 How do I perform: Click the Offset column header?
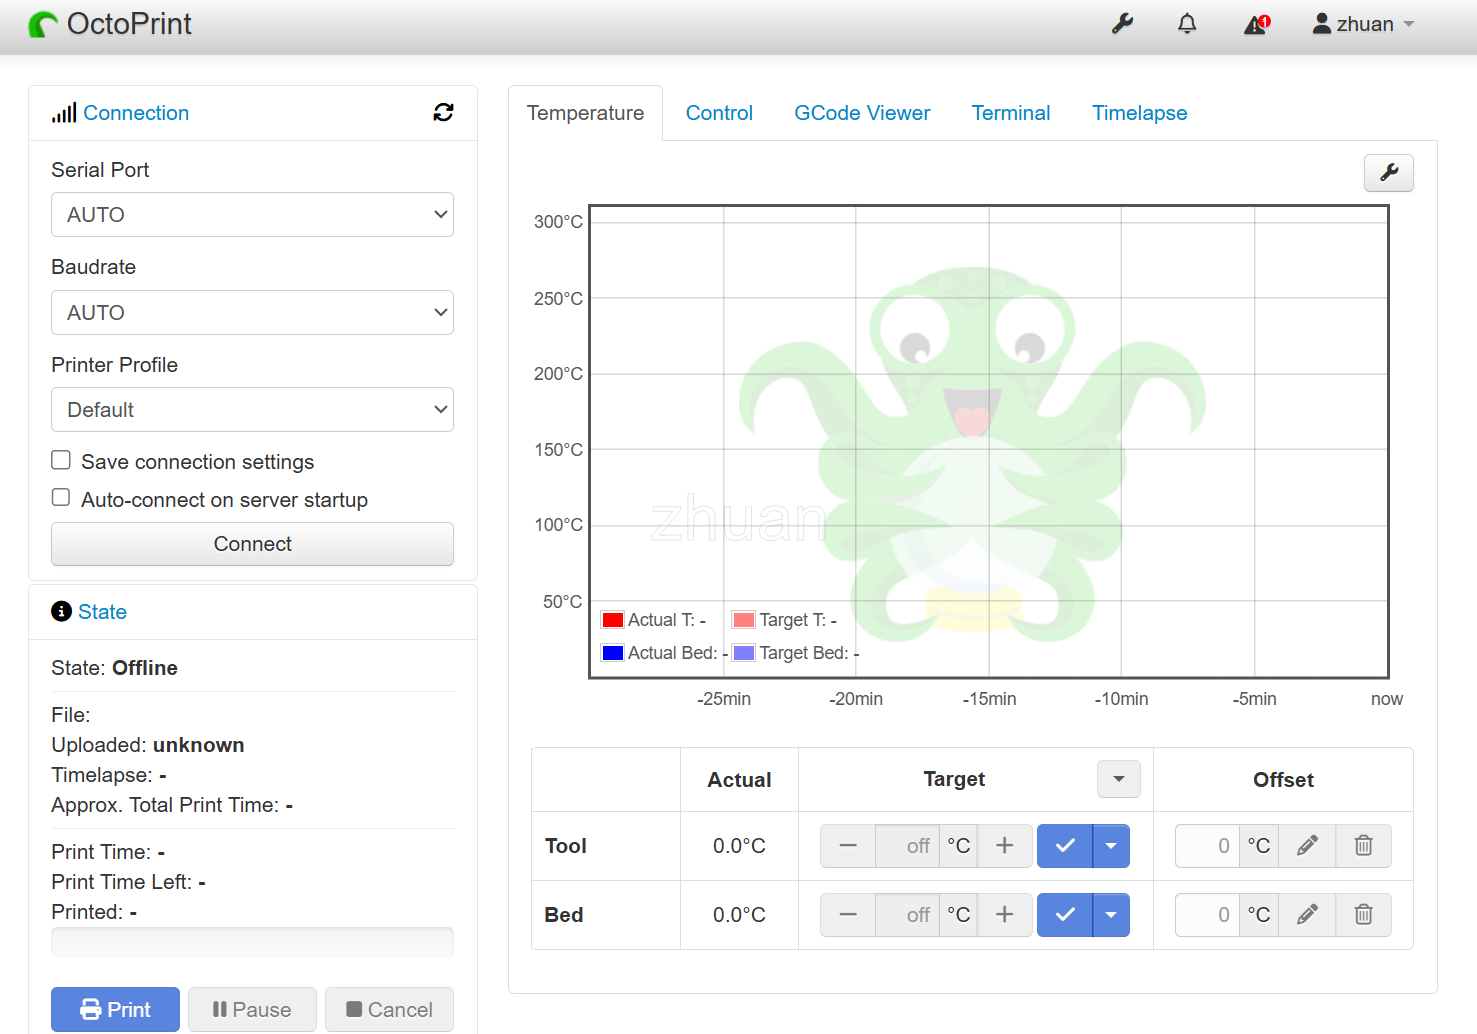click(x=1283, y=780)
